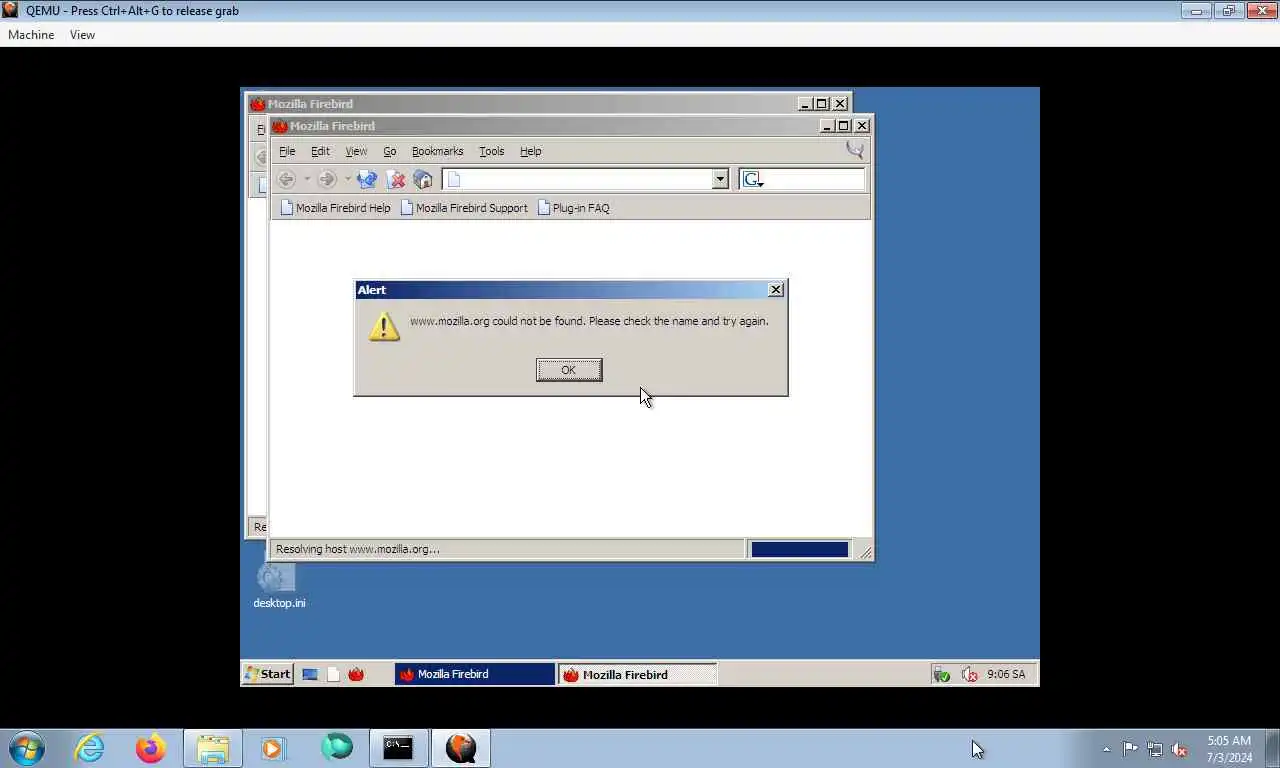The width and height of the screenshot is (1280, 768).
Task: Open the Go menu
Action: tap(390, 151)
